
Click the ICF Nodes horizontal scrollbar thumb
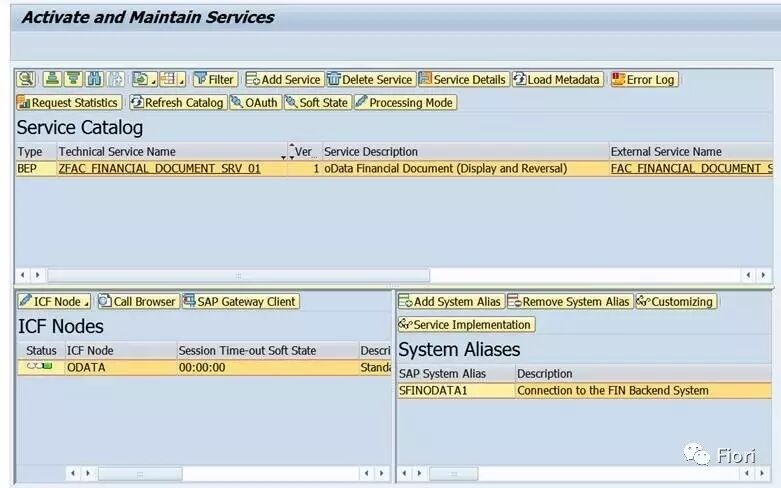pos(140,474)
